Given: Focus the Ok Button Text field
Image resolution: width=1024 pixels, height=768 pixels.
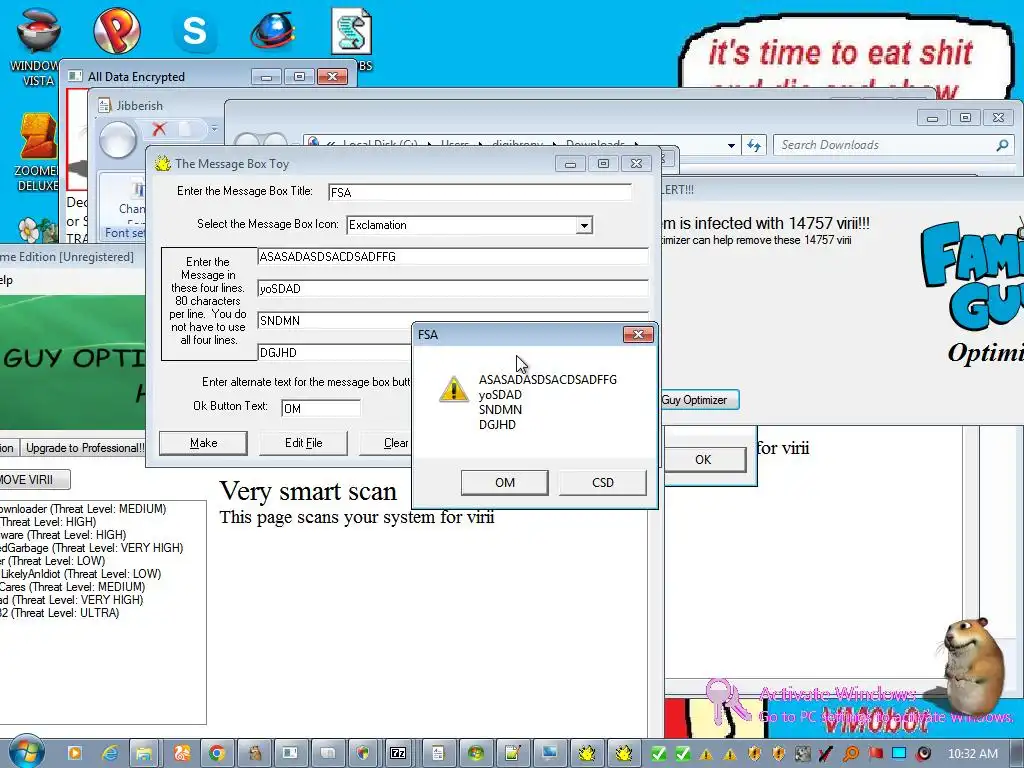Looking at the screenshot, I should click(321, 408).
